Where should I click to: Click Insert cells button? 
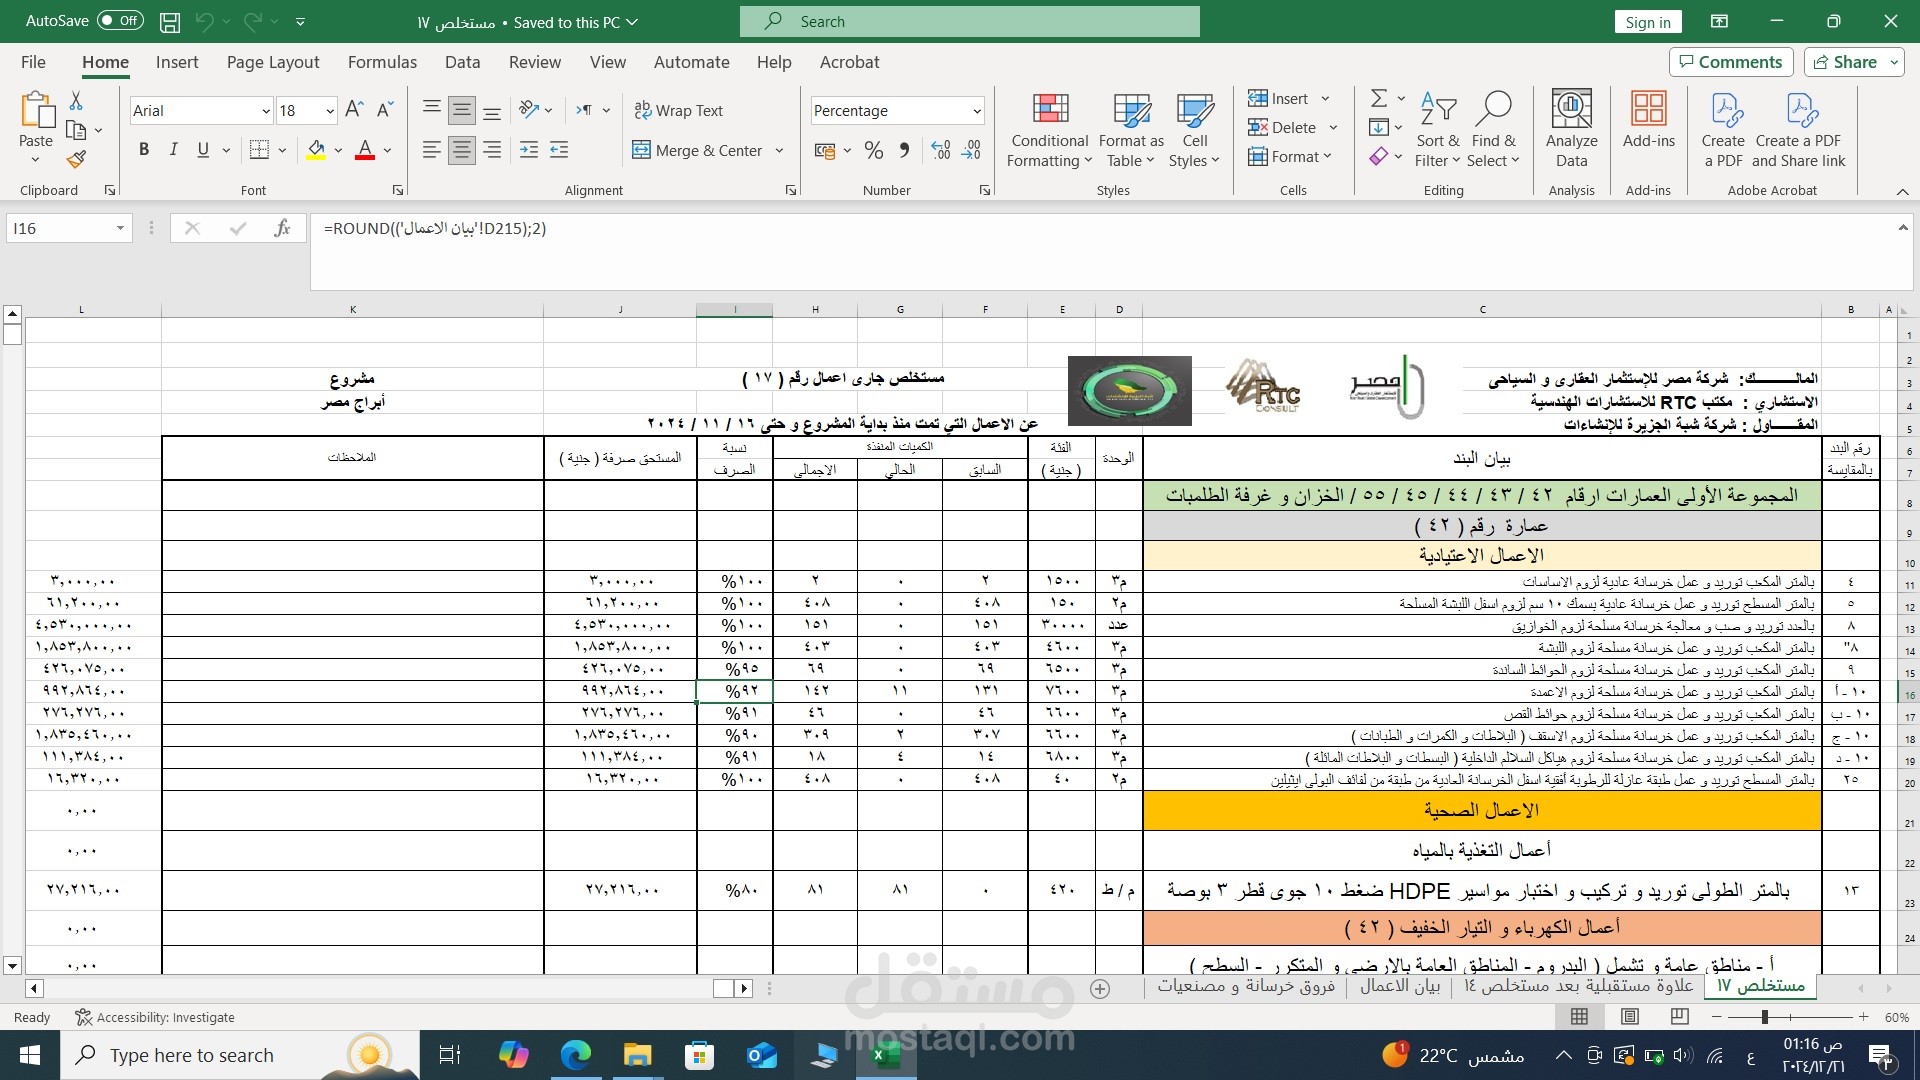click(1279, 98)
